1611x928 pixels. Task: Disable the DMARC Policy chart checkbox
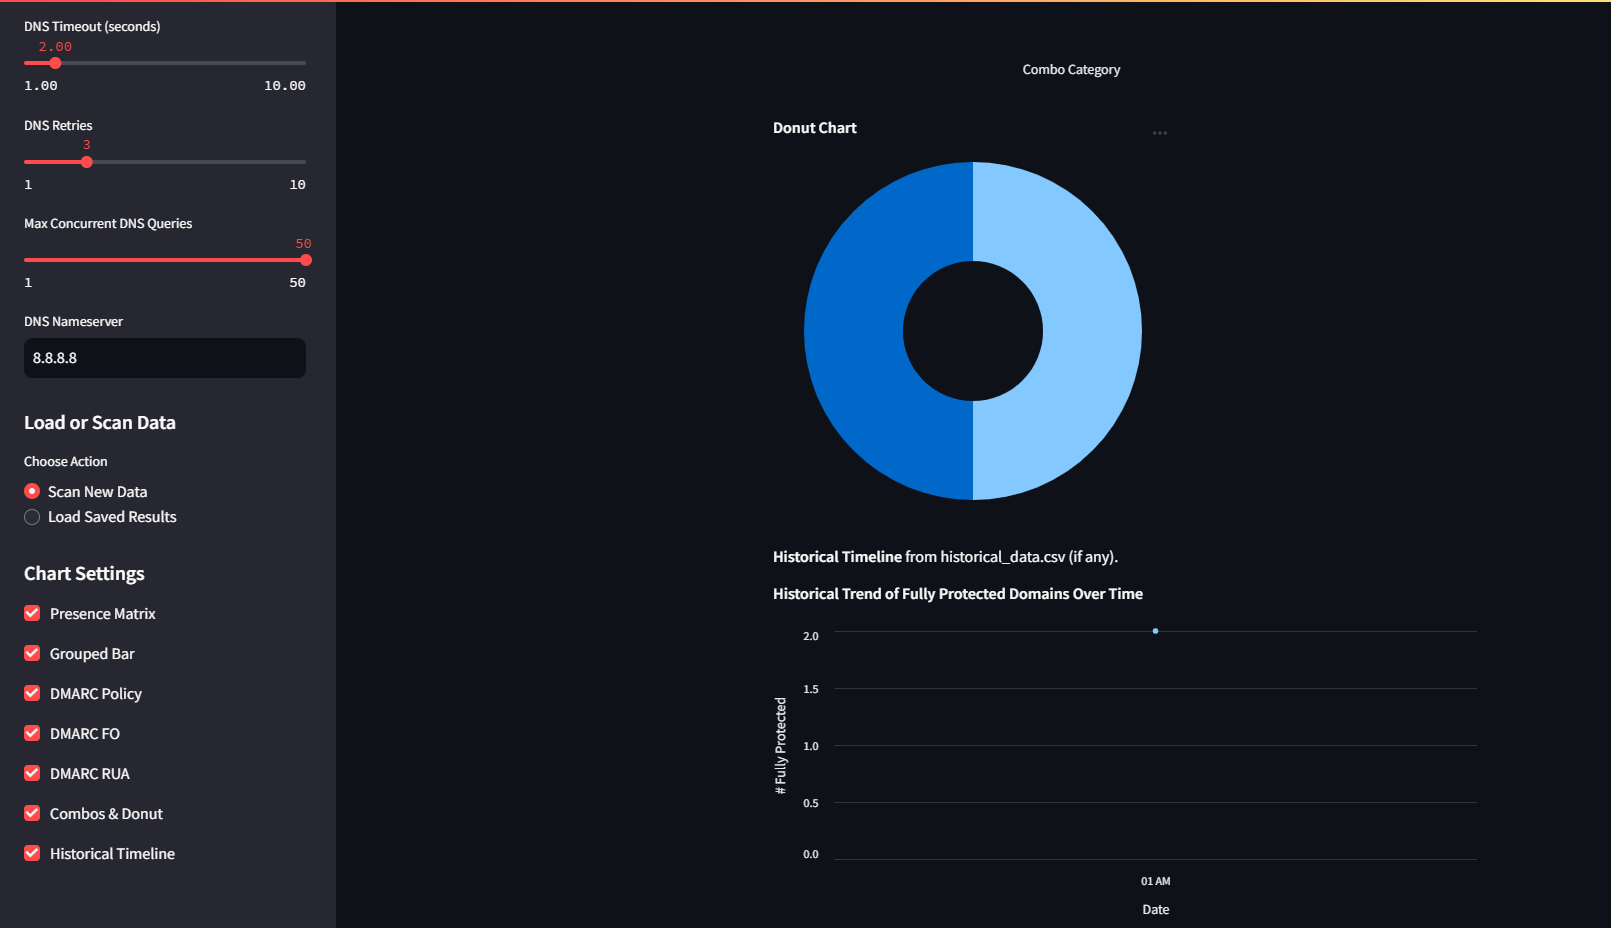32,694
